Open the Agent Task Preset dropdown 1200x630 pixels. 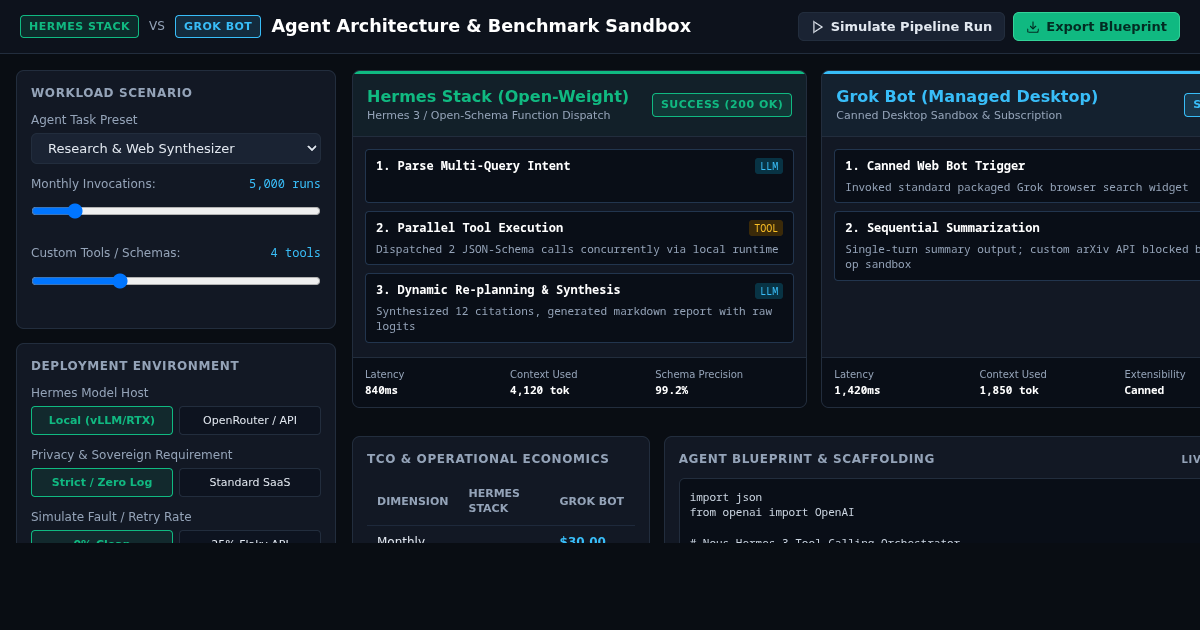point(176,149)
